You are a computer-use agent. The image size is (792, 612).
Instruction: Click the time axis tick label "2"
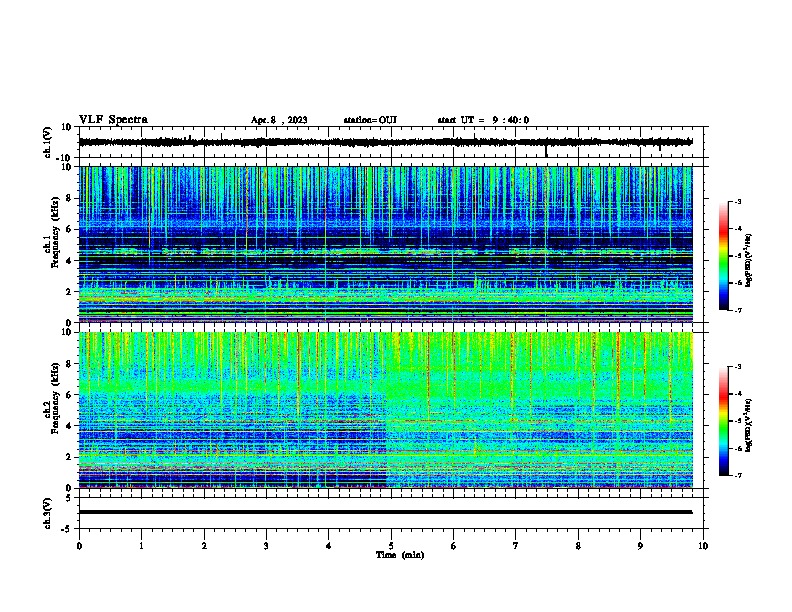pos(204,546)
